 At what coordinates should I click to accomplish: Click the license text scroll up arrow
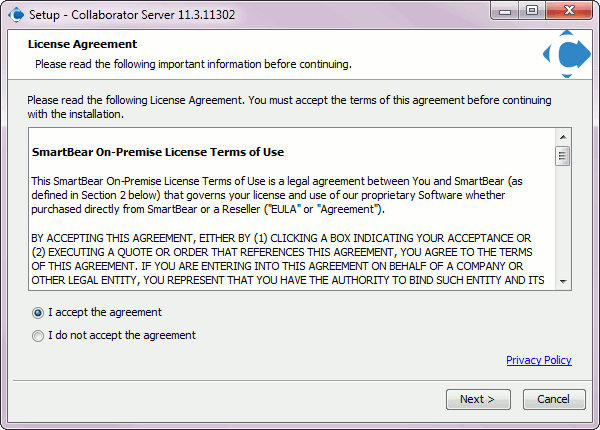(x=563, y=137)
